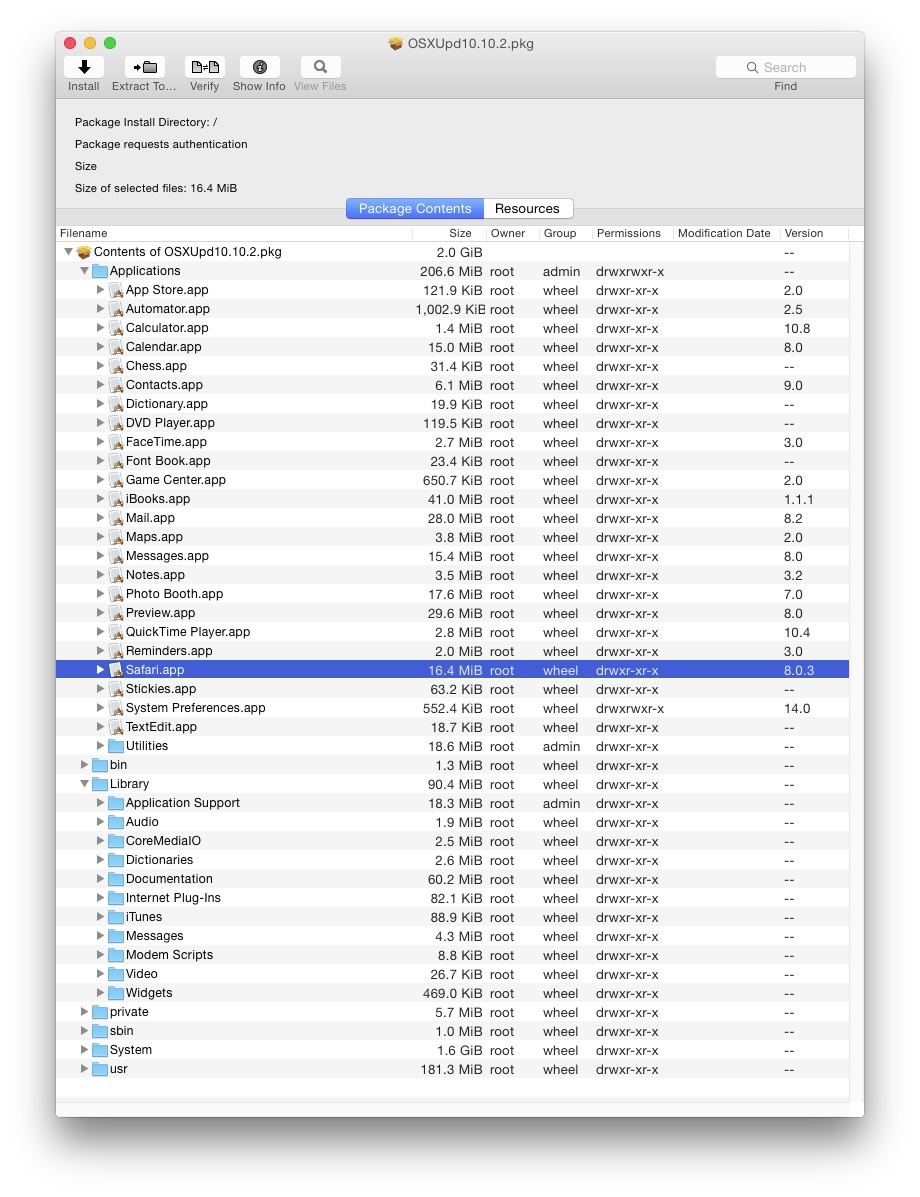Select the Dictionaries folder row
920x1197 pixels.
point(452,860)
